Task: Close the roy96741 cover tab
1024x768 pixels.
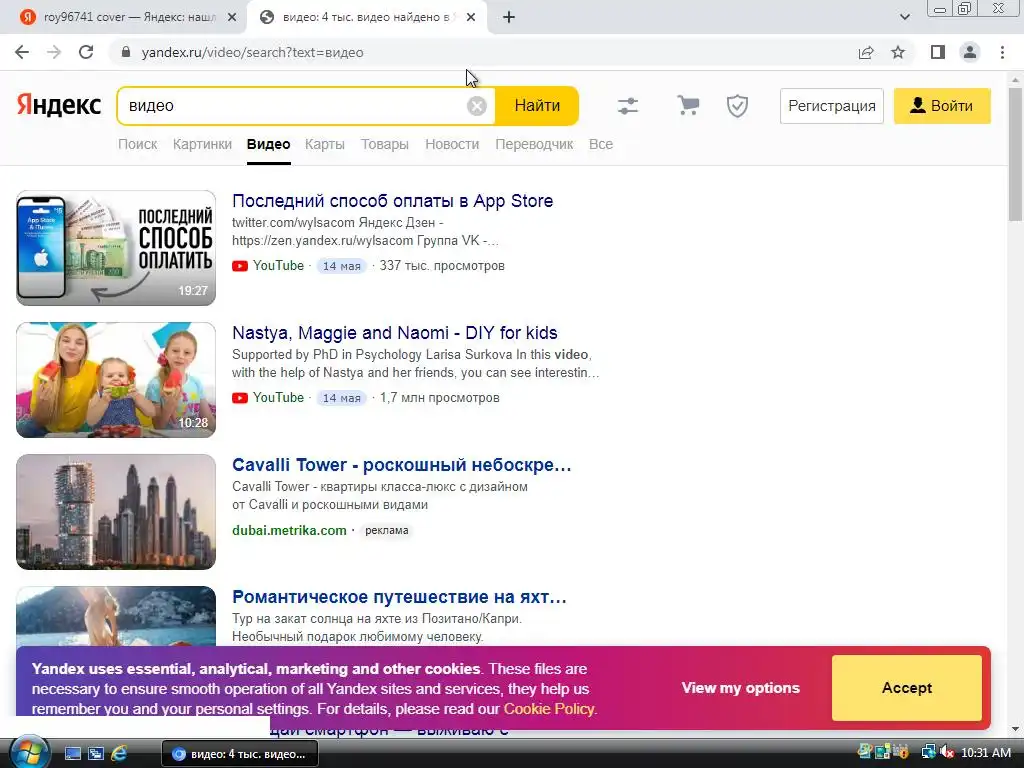Action: [232, 17]
